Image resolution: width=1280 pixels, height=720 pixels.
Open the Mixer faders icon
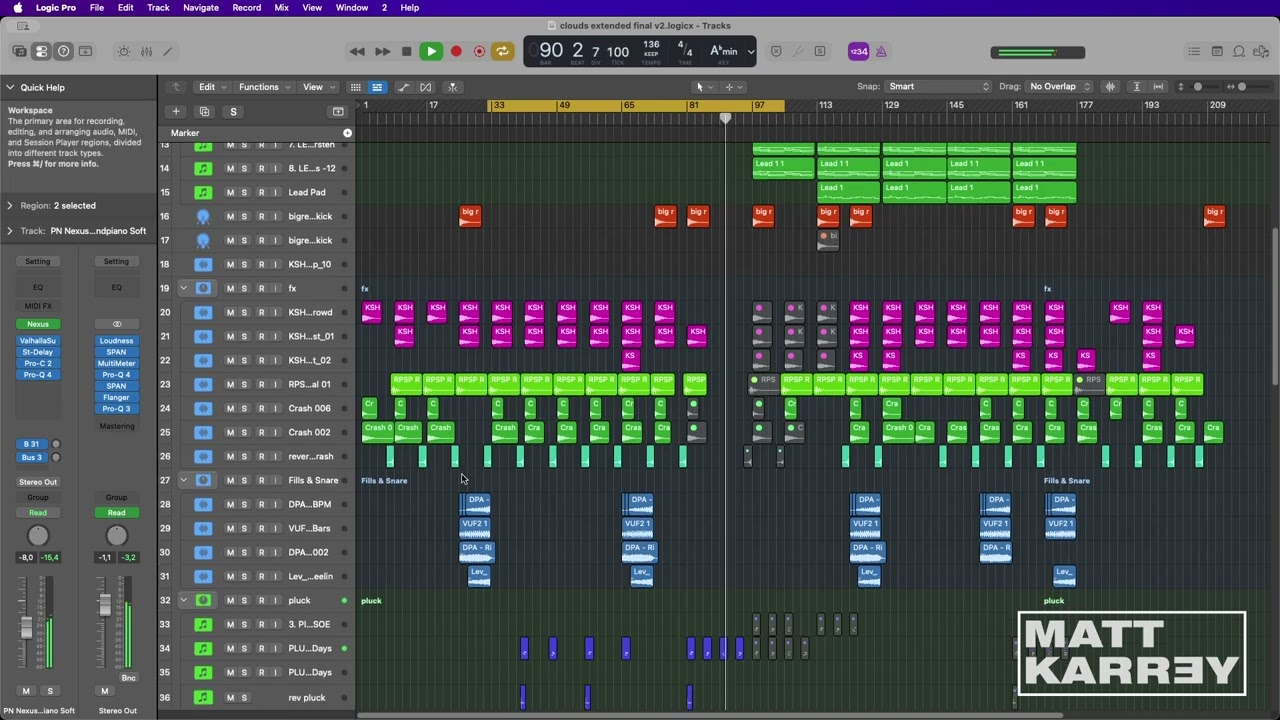(146, 51)
